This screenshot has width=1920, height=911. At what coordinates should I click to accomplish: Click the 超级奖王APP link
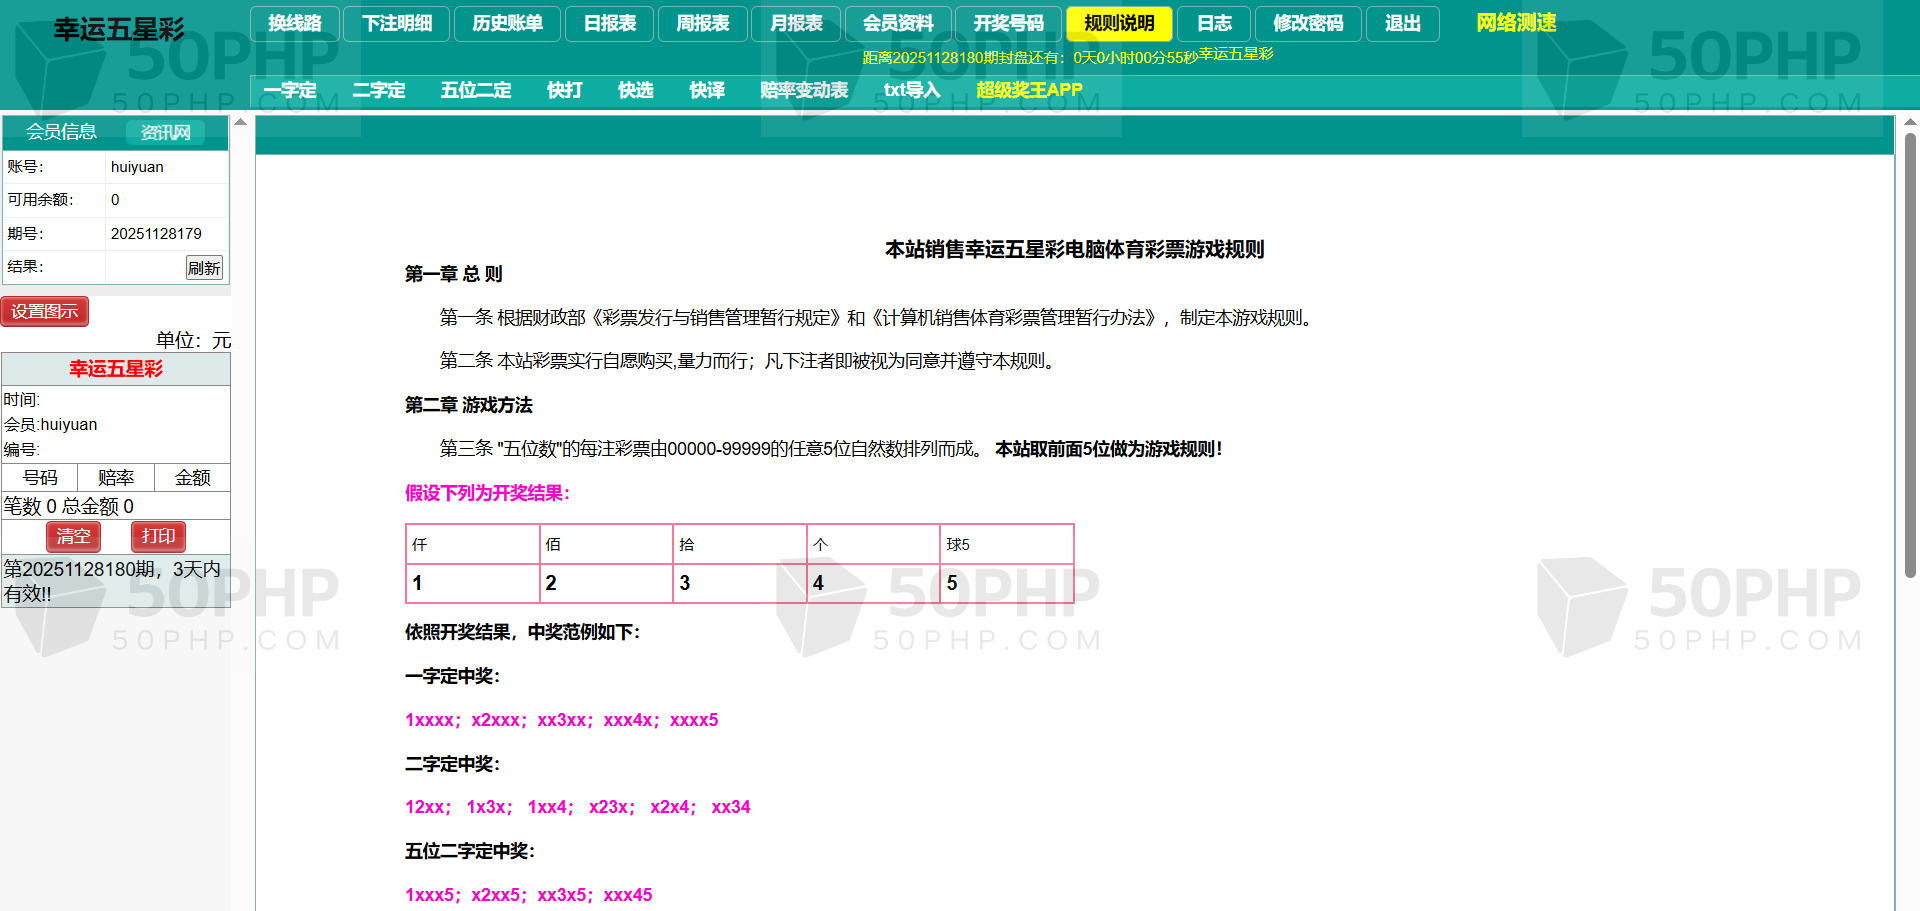click(x=1029, y=90)
